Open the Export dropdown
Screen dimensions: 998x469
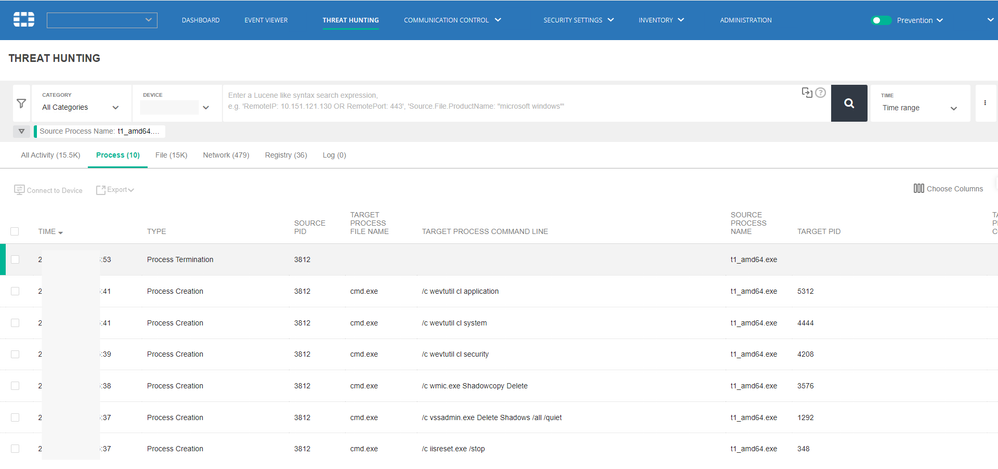click(x=115, y=190)
